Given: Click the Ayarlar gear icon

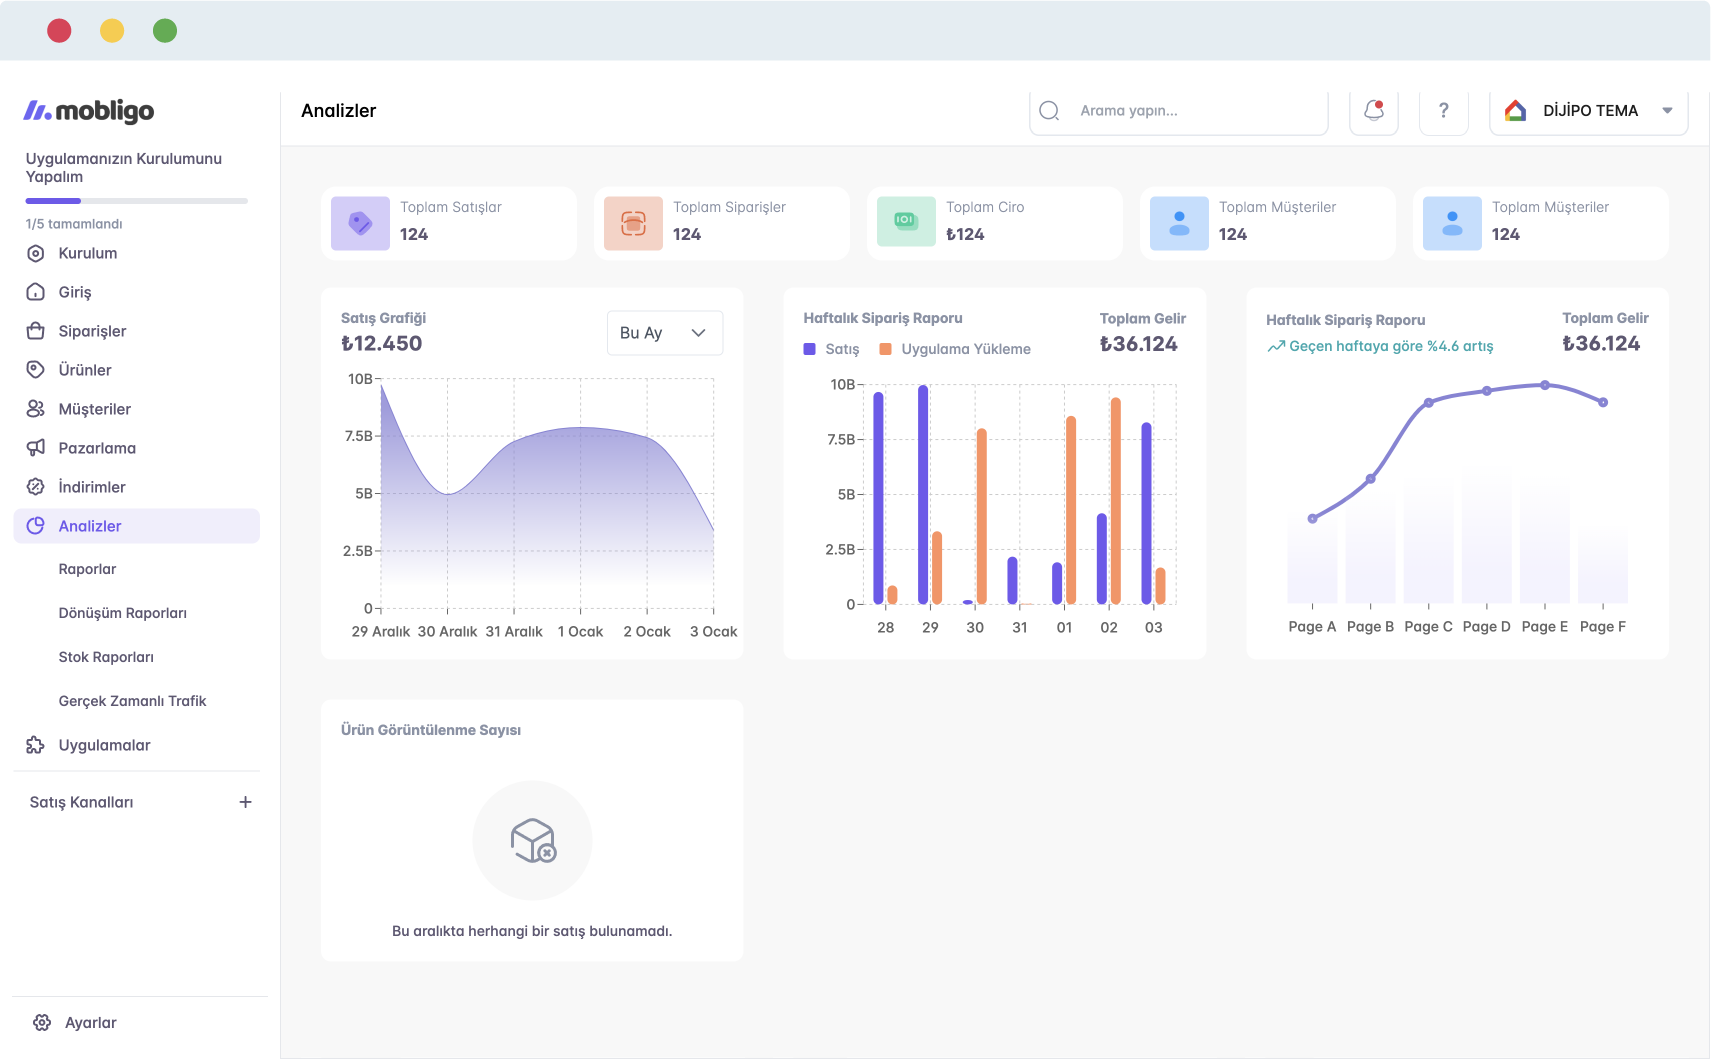Looking at the screenshot, I should [42, 1022].
